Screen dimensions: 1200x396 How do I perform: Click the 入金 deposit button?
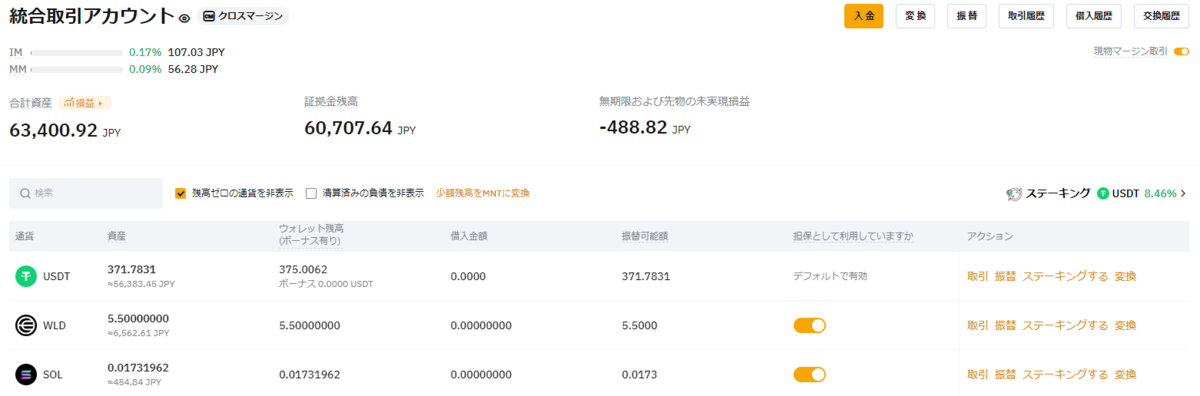pyautogui.click(x=864, y=16)
